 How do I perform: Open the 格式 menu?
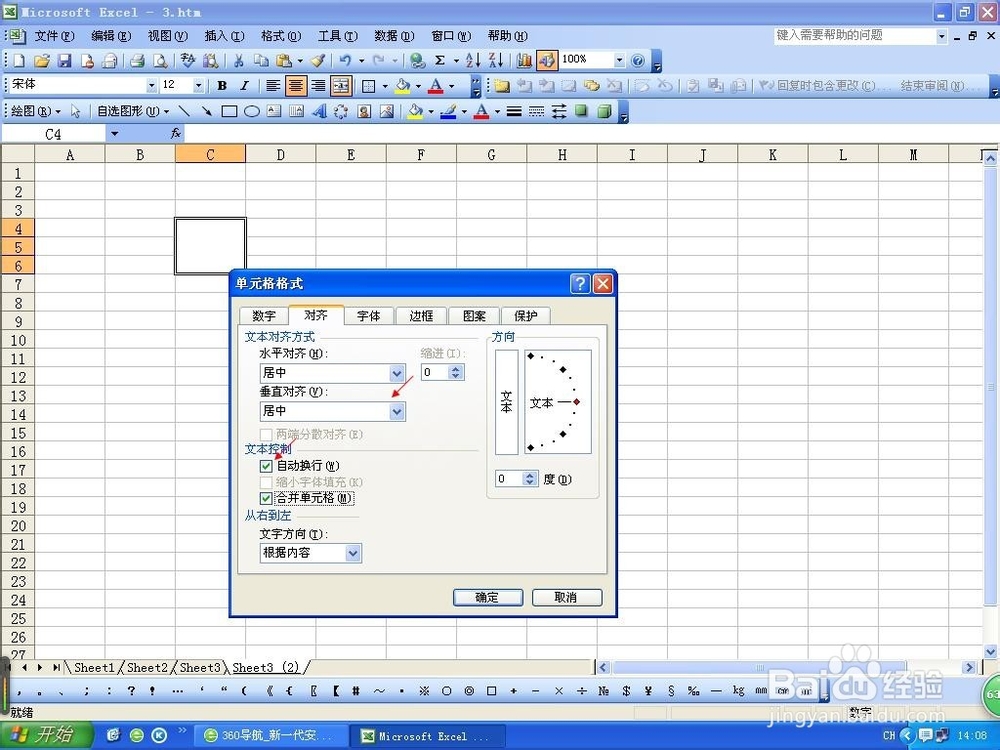(x=281, y=36)
